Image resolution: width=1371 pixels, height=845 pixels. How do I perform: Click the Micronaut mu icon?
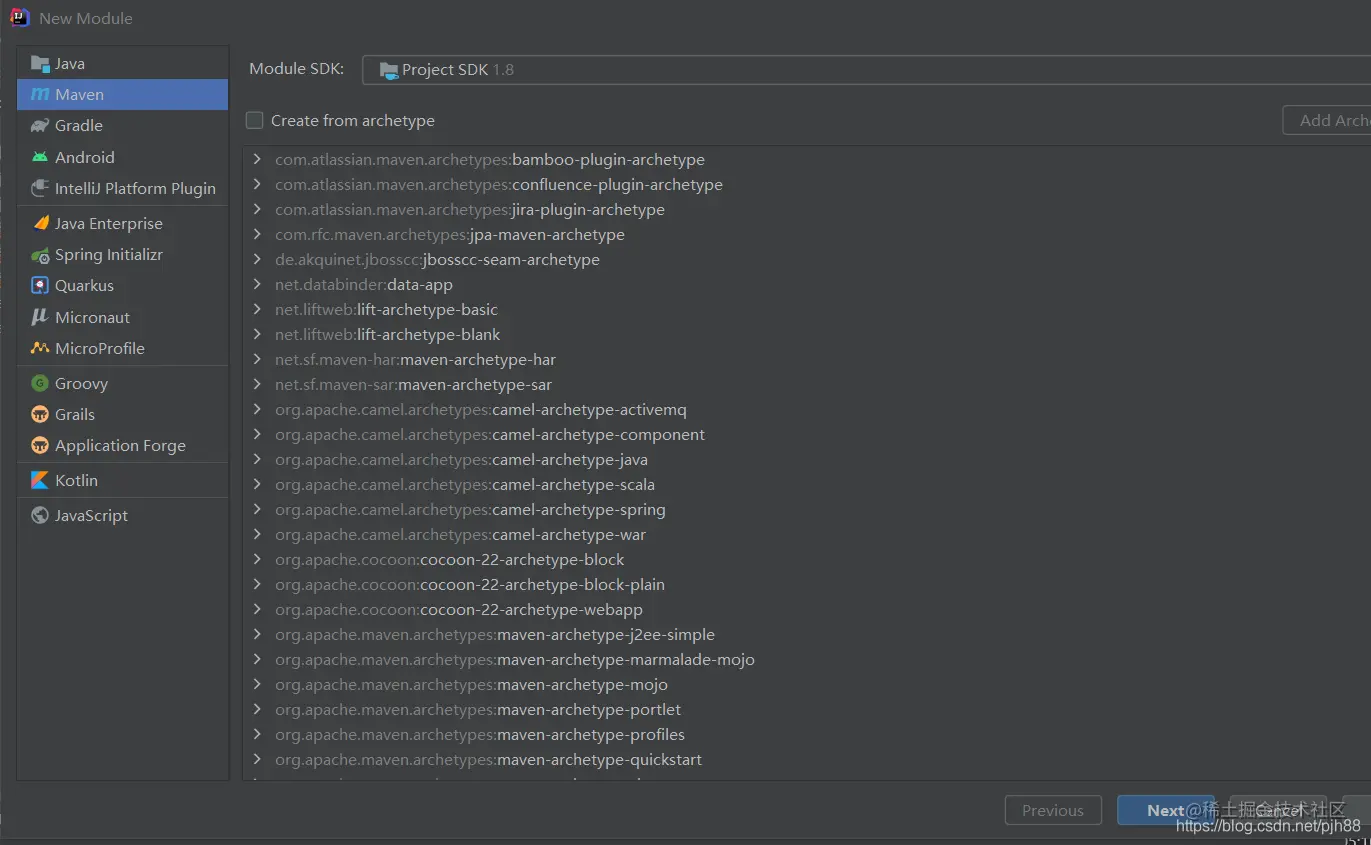point(40,317)
